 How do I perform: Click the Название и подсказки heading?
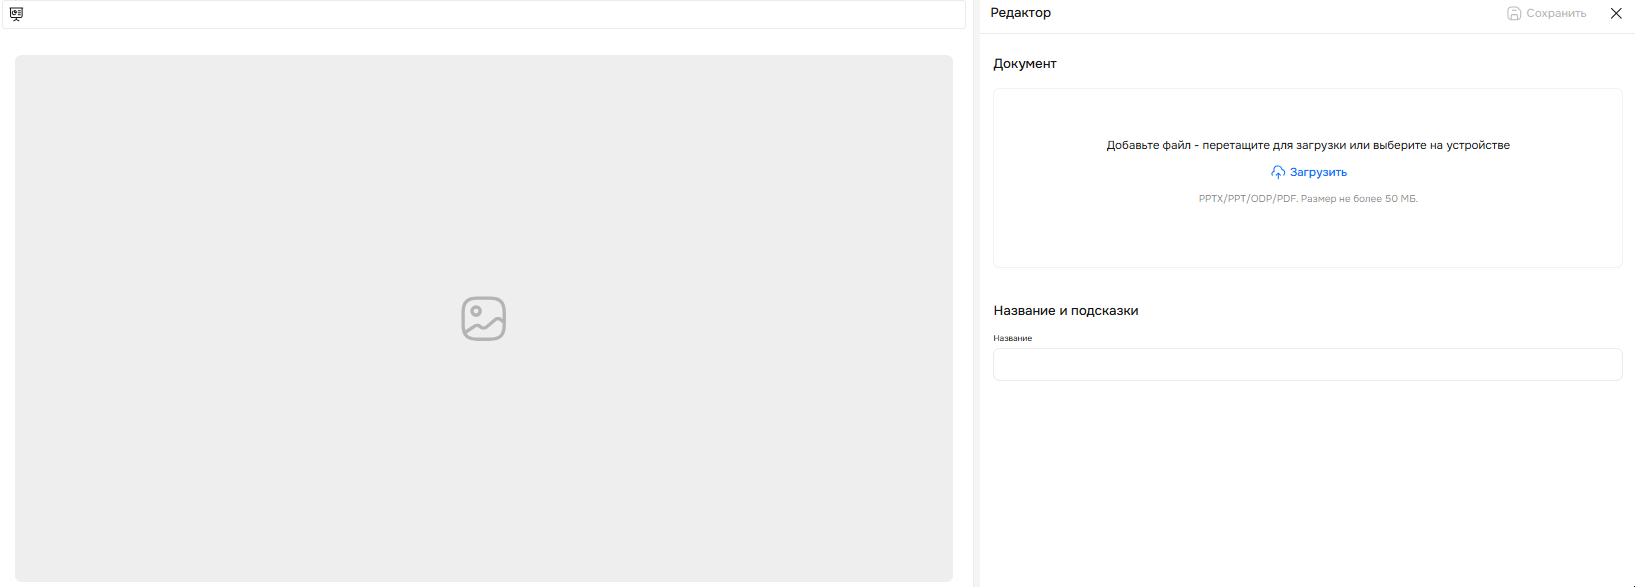(1066, 311)
